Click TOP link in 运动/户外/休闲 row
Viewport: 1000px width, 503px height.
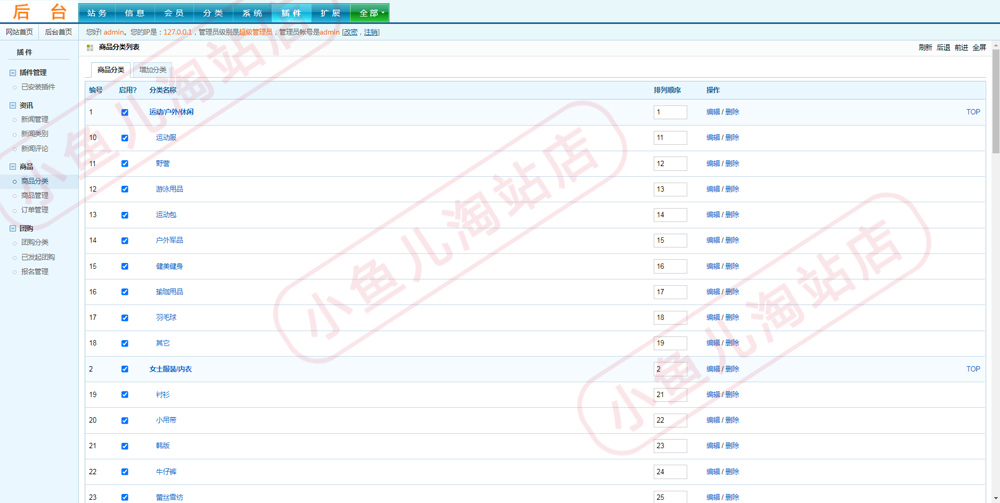(973, 112)
